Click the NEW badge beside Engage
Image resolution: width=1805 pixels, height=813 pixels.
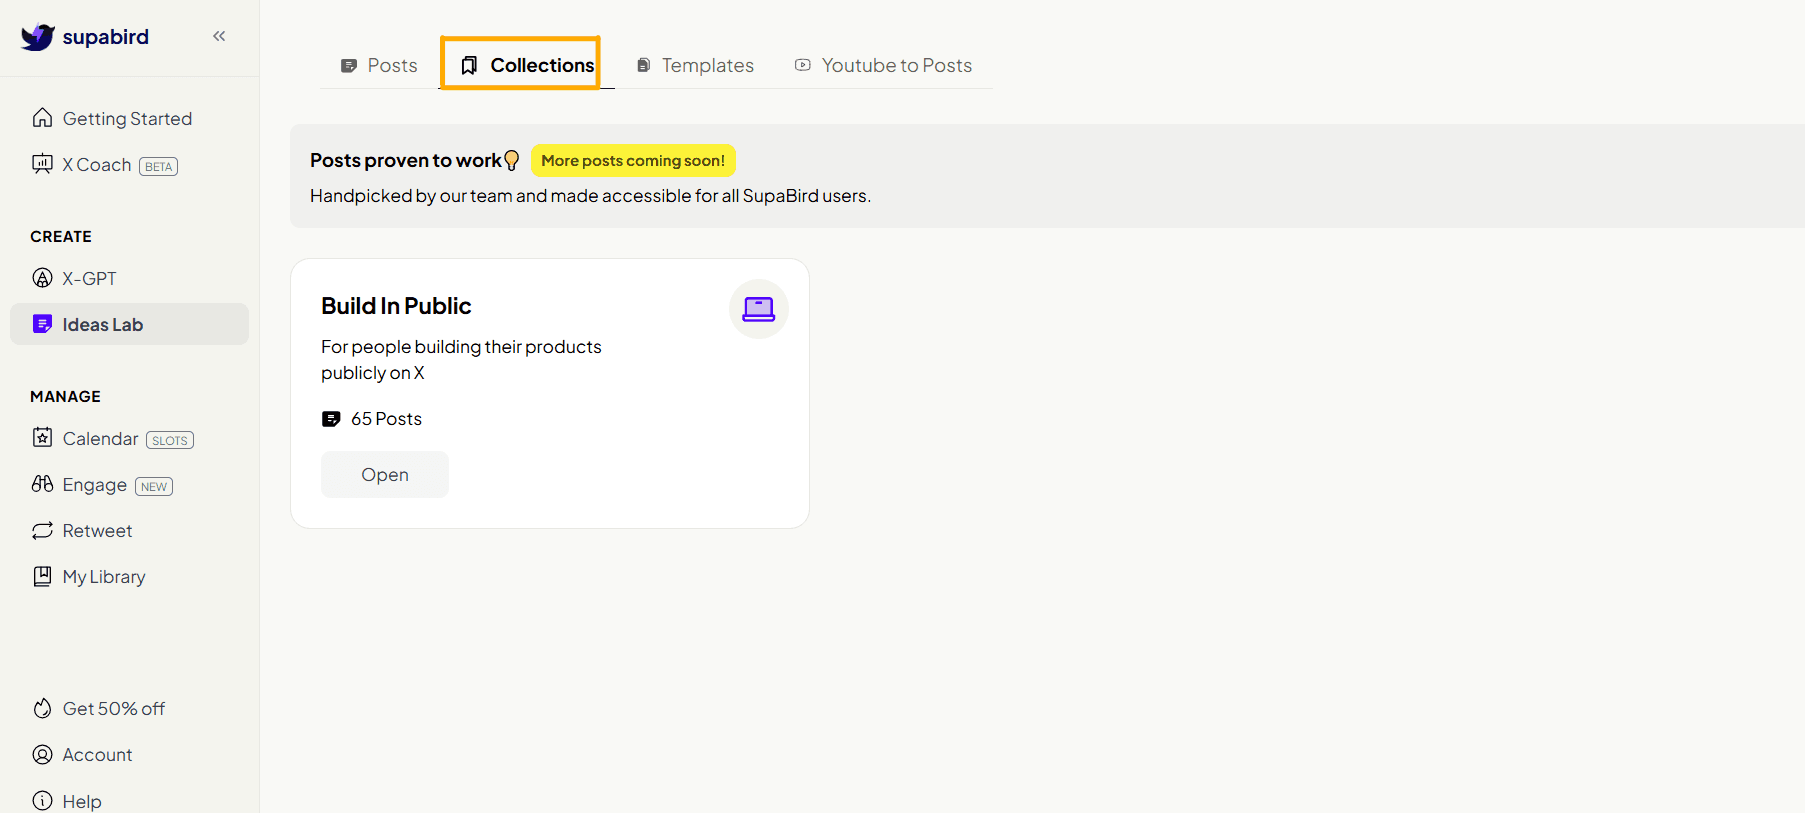coord(154,487)
